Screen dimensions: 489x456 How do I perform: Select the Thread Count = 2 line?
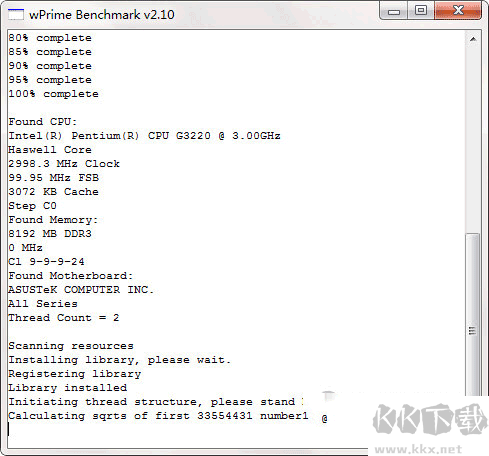tap(64, 318)
